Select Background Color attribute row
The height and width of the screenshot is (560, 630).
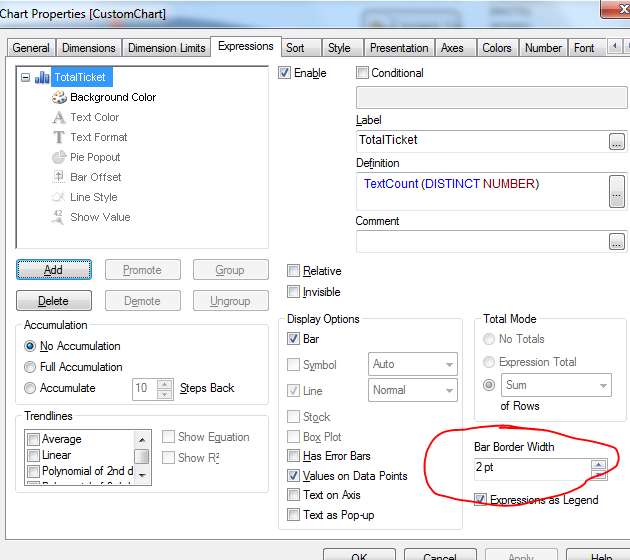[x=113, y=97]
